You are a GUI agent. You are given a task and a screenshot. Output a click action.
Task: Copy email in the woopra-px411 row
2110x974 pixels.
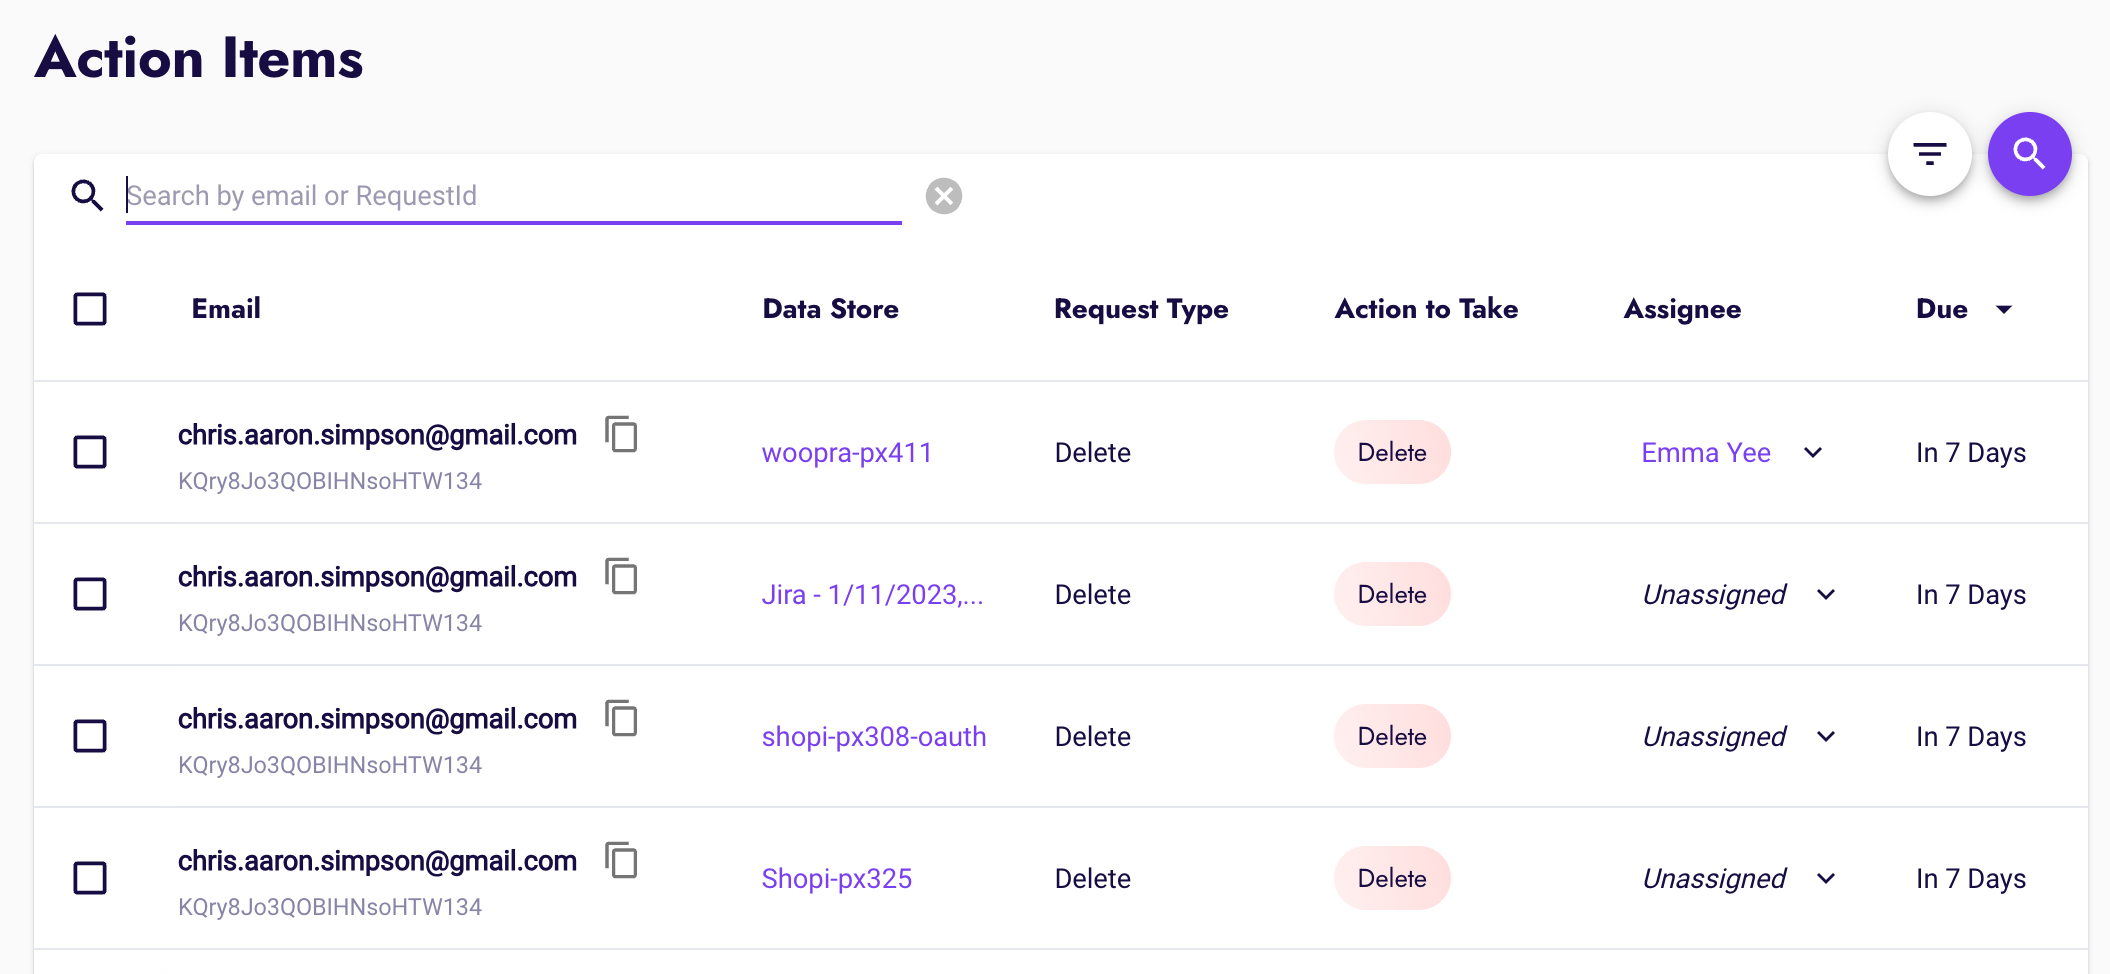[x=622, y=435]
